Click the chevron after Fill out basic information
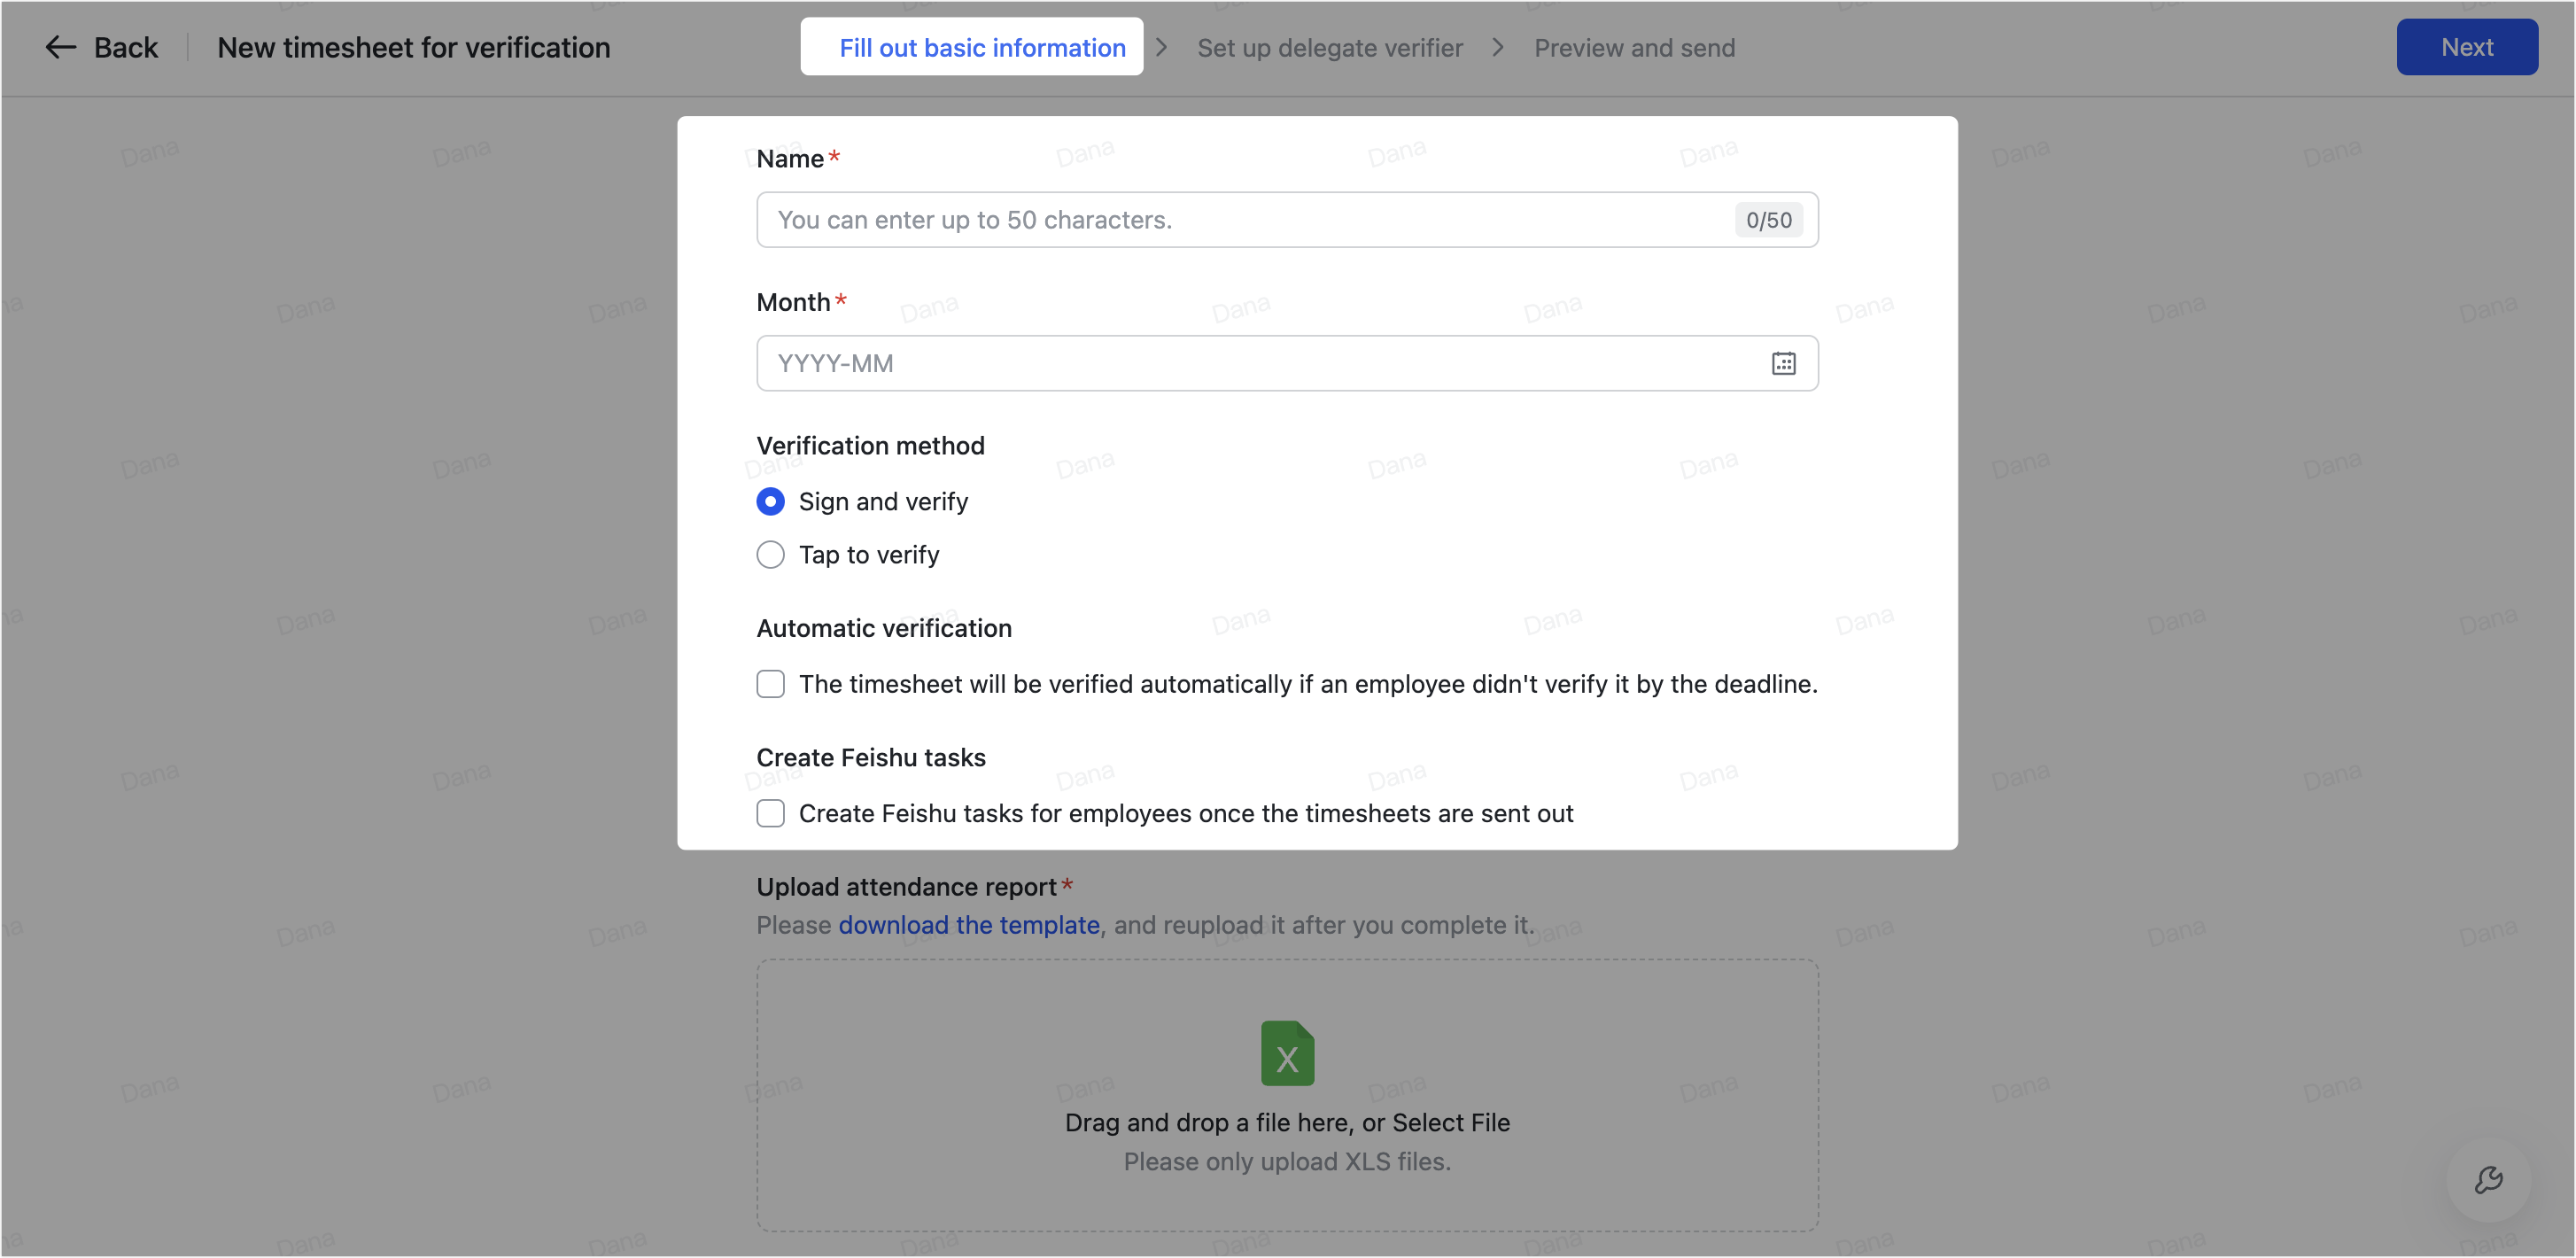The width and height of the screenshot is (2576, 1258). (1161, 47)
